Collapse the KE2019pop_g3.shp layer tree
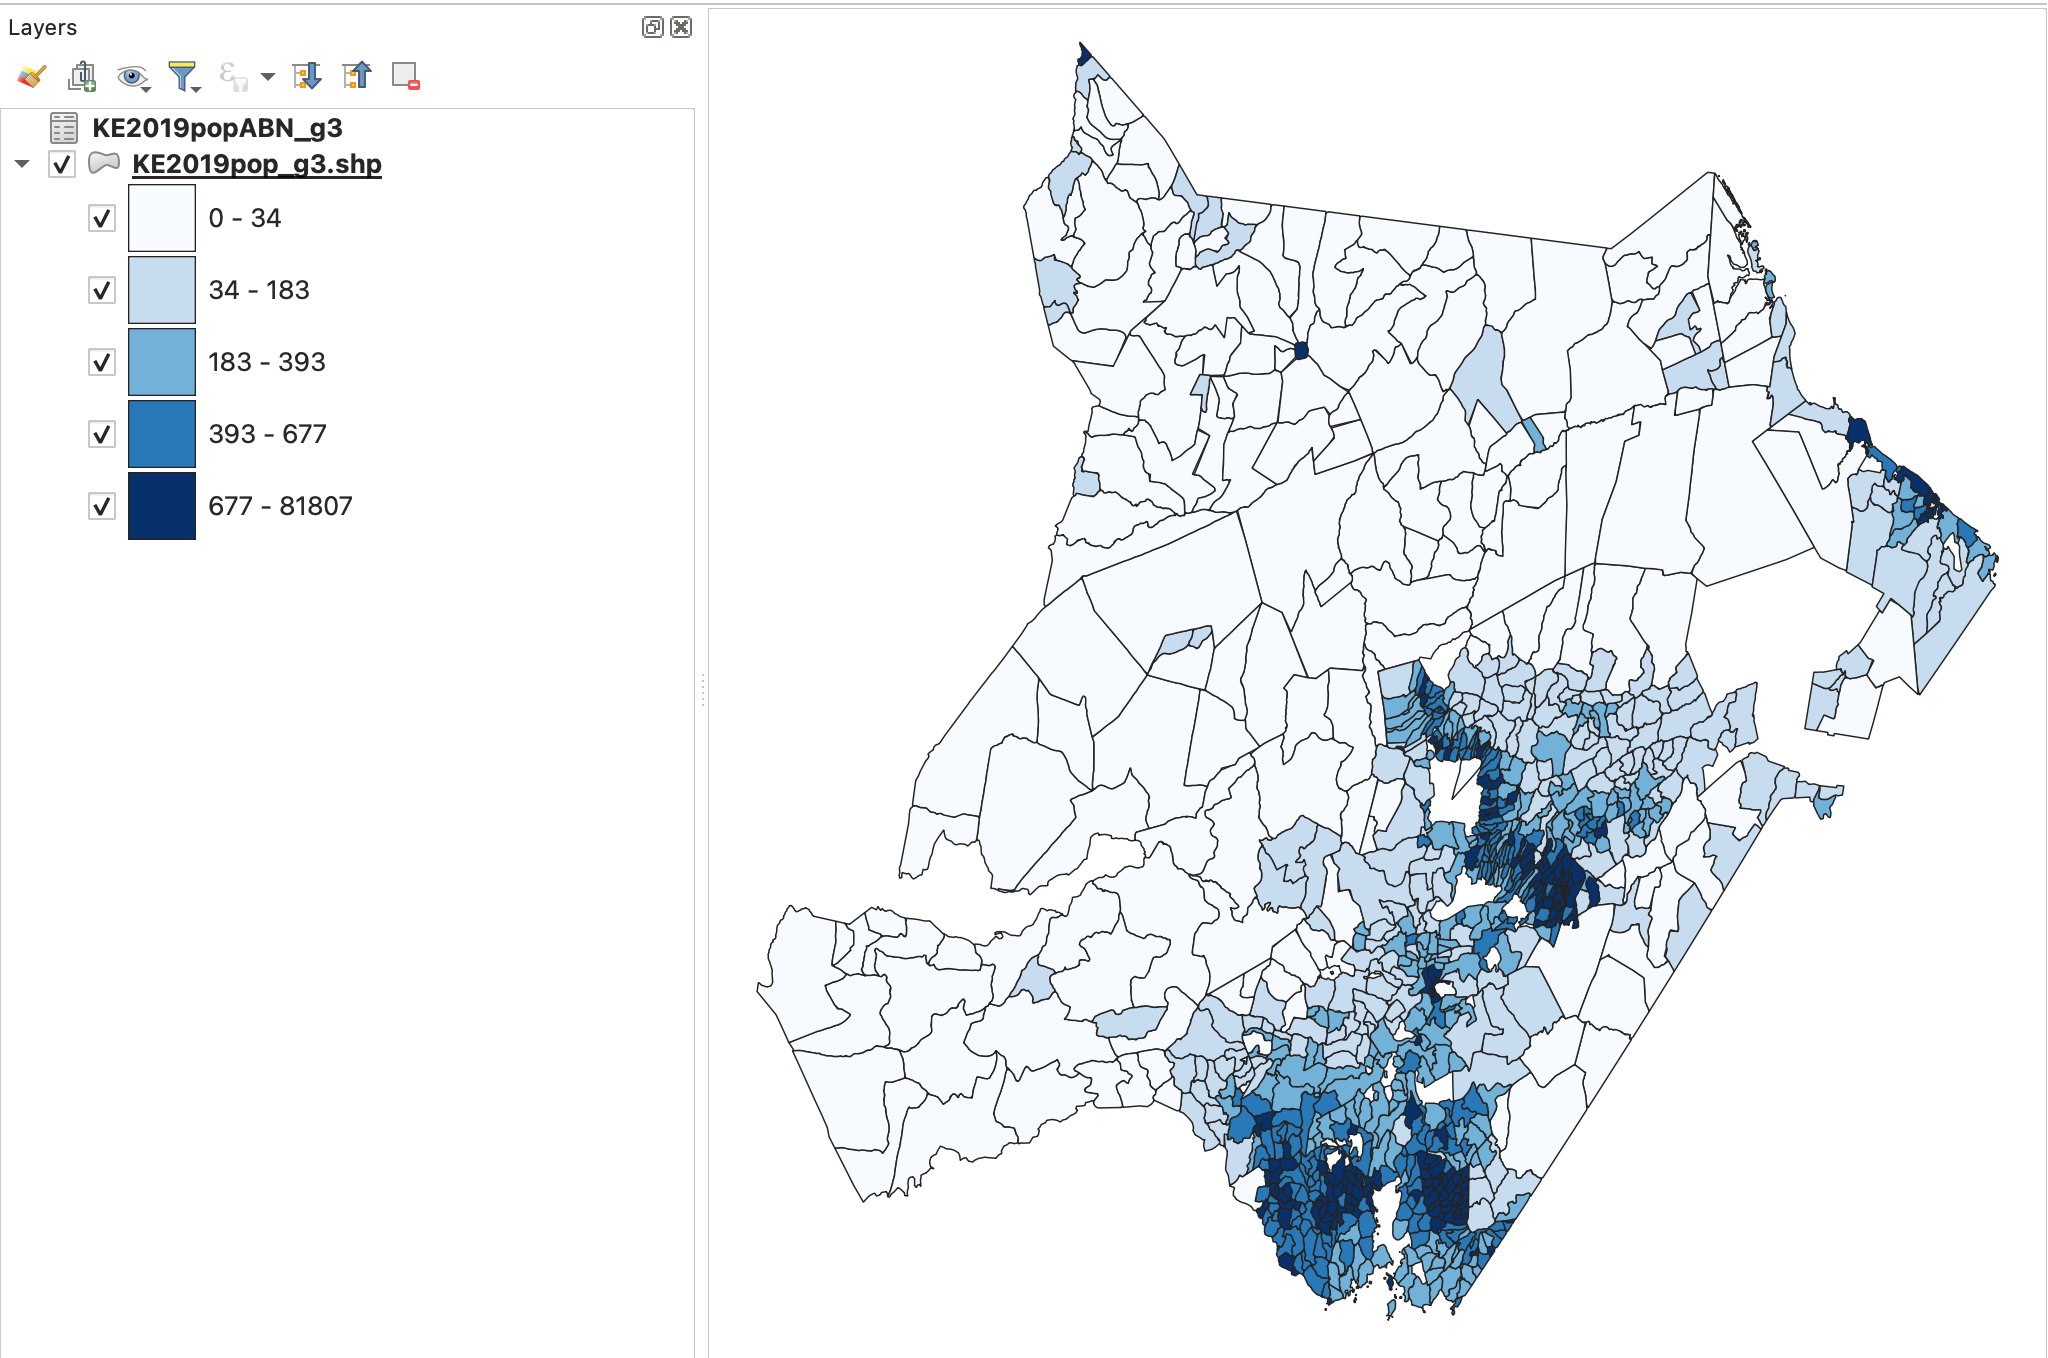This screenshot has height=1358, width=2048. (22, 164)
